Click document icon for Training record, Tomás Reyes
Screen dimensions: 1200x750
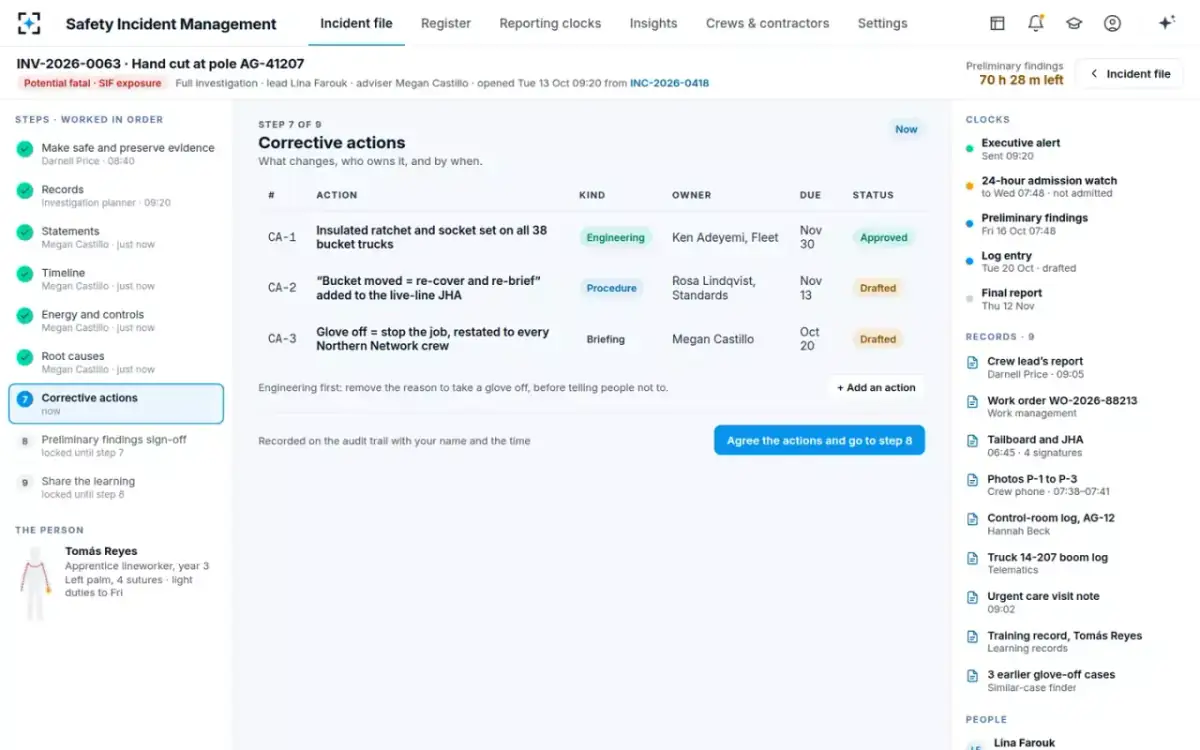(972, 636)
